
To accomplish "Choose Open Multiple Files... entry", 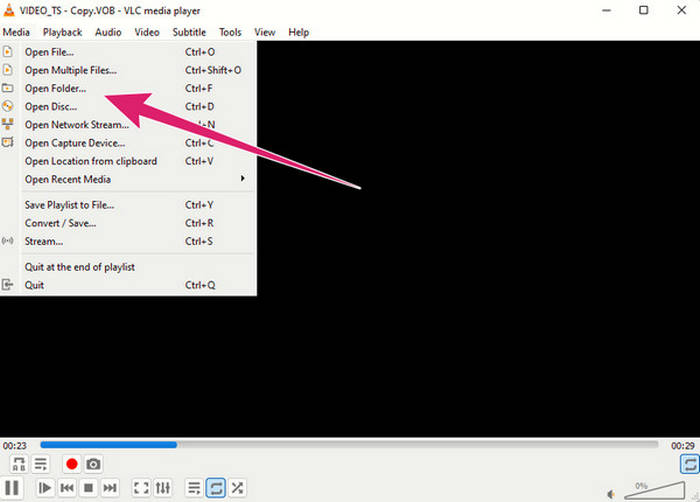I will pos(129,70).
